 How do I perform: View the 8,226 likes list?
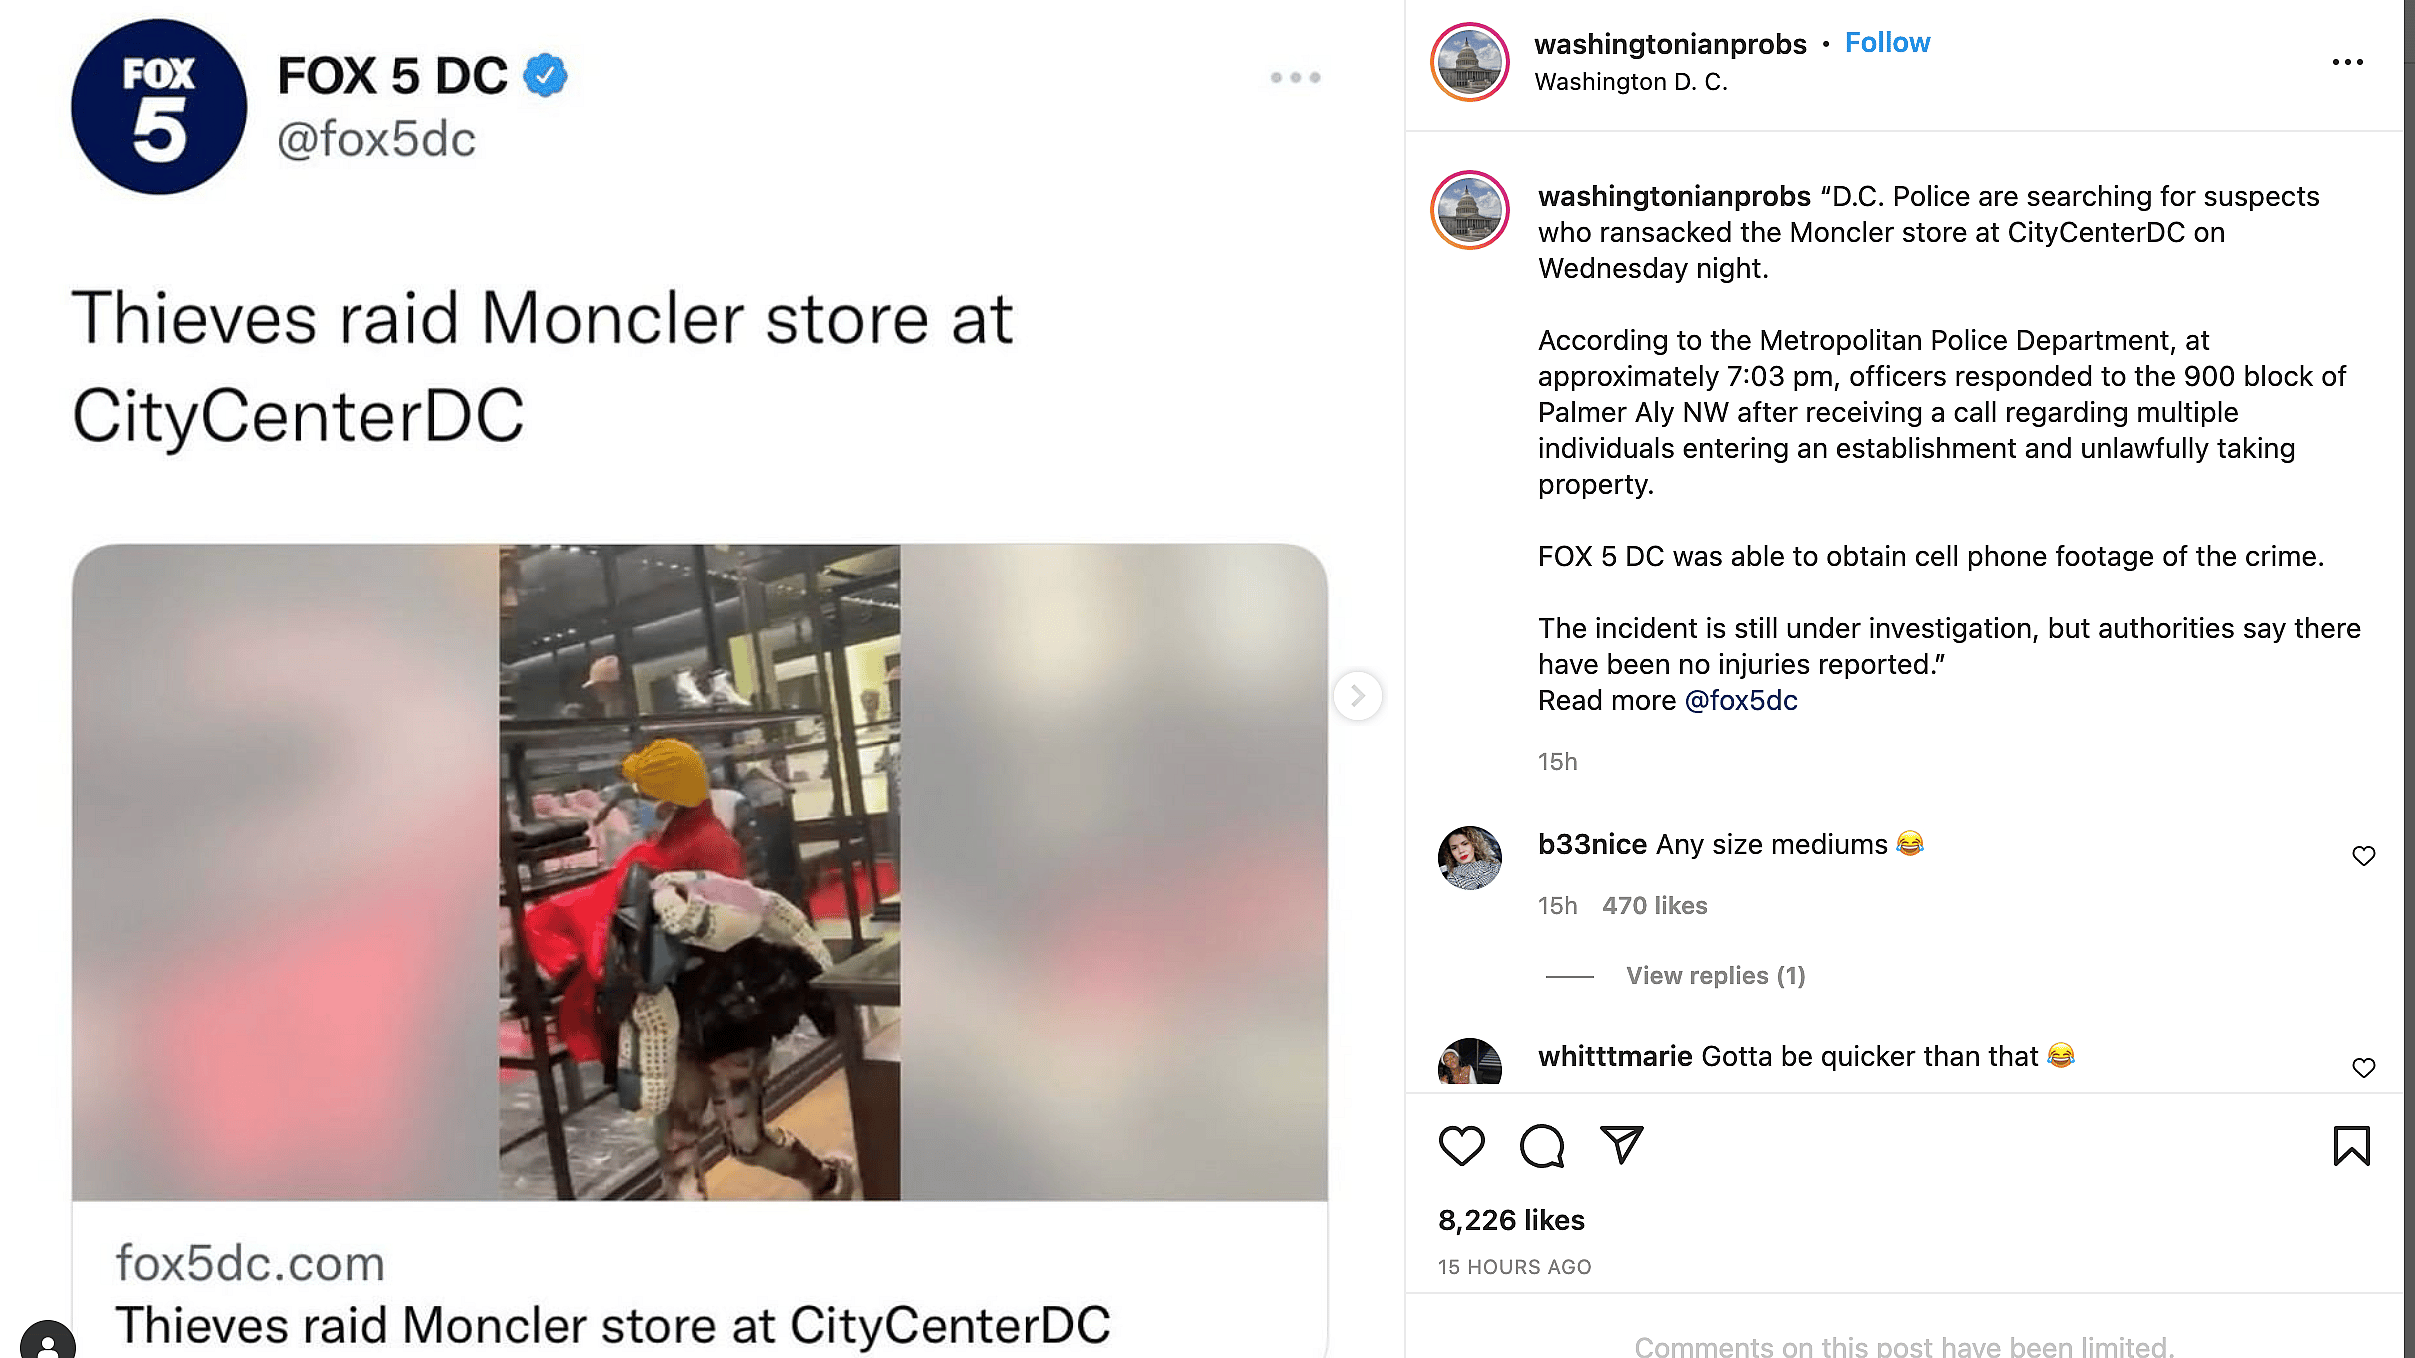[1511, 1220]
